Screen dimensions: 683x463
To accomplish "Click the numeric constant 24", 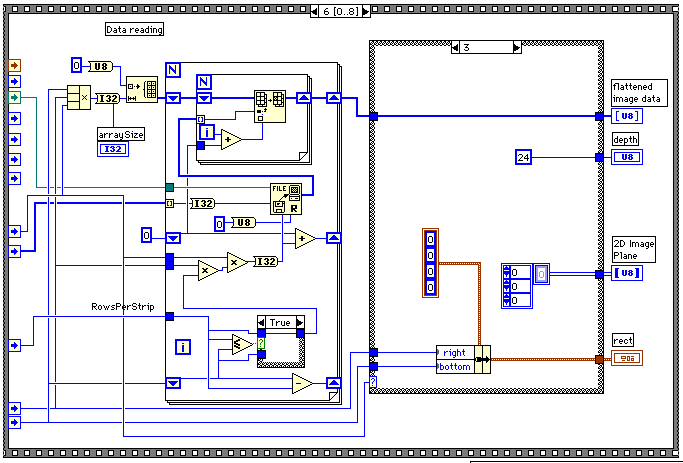I will pyautogui.click(x=524, y=157).
